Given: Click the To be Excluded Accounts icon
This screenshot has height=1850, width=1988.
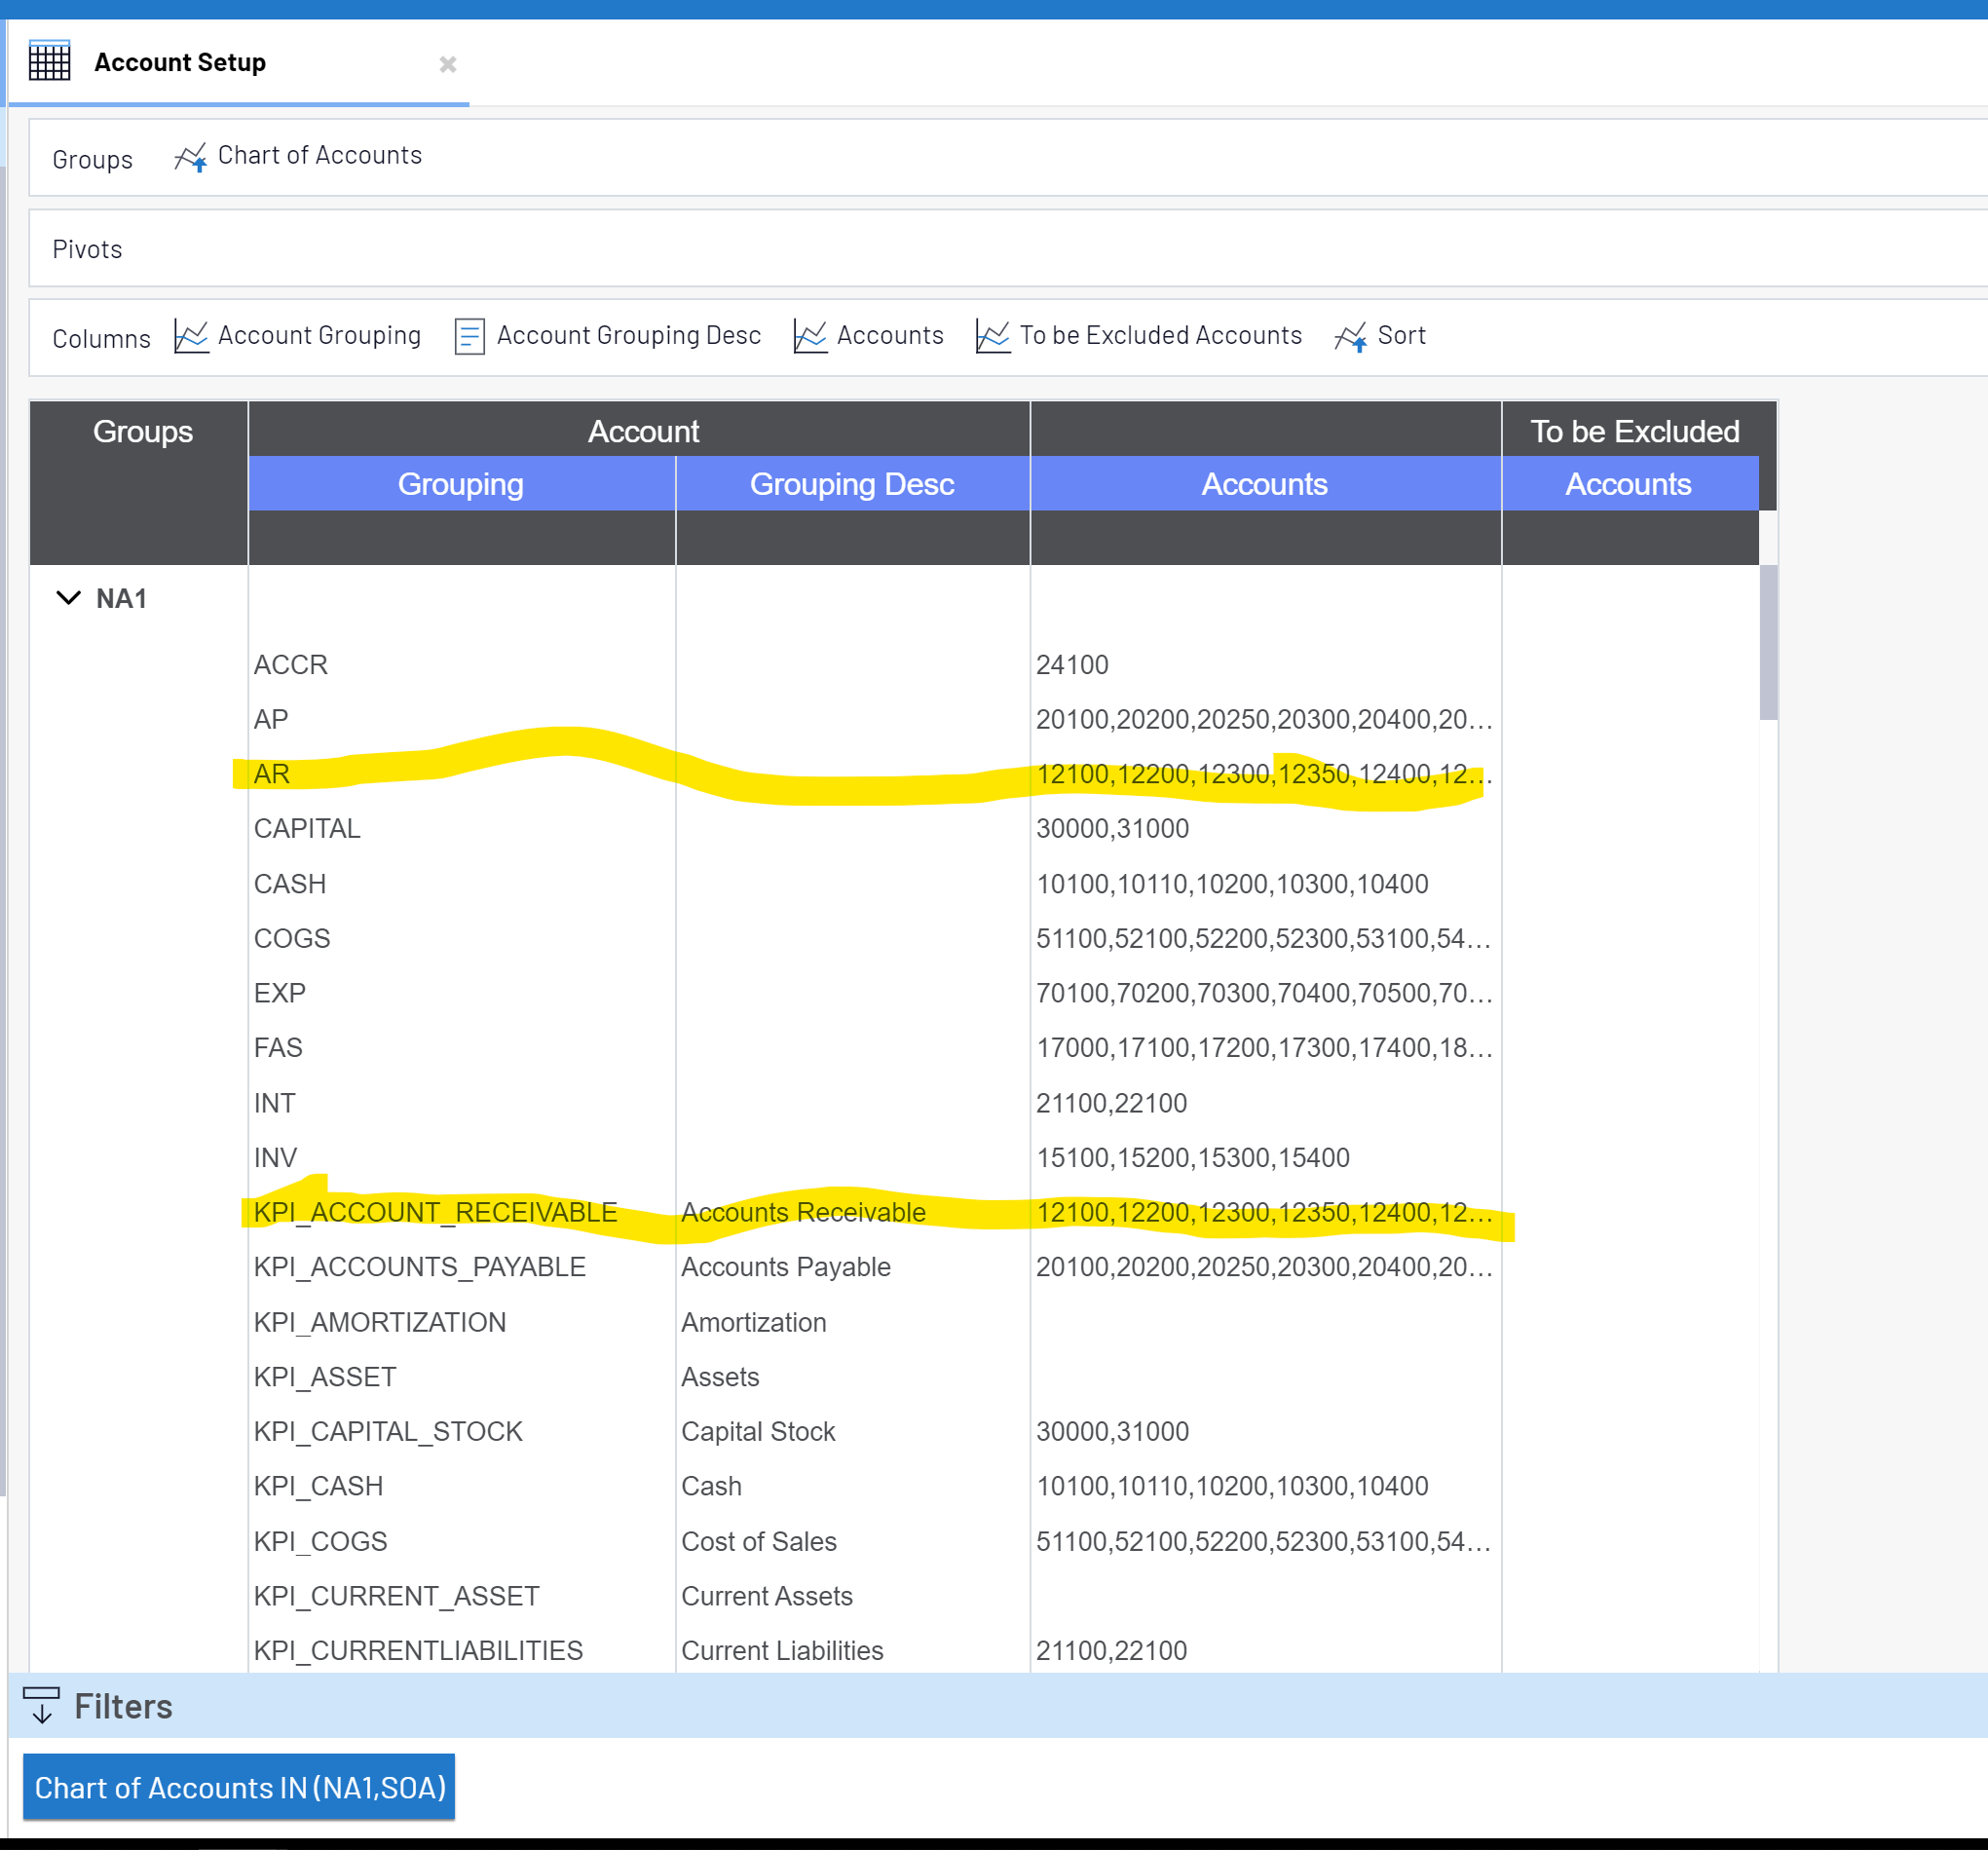Looking at the screenshot, I should (x=992, y=336).
